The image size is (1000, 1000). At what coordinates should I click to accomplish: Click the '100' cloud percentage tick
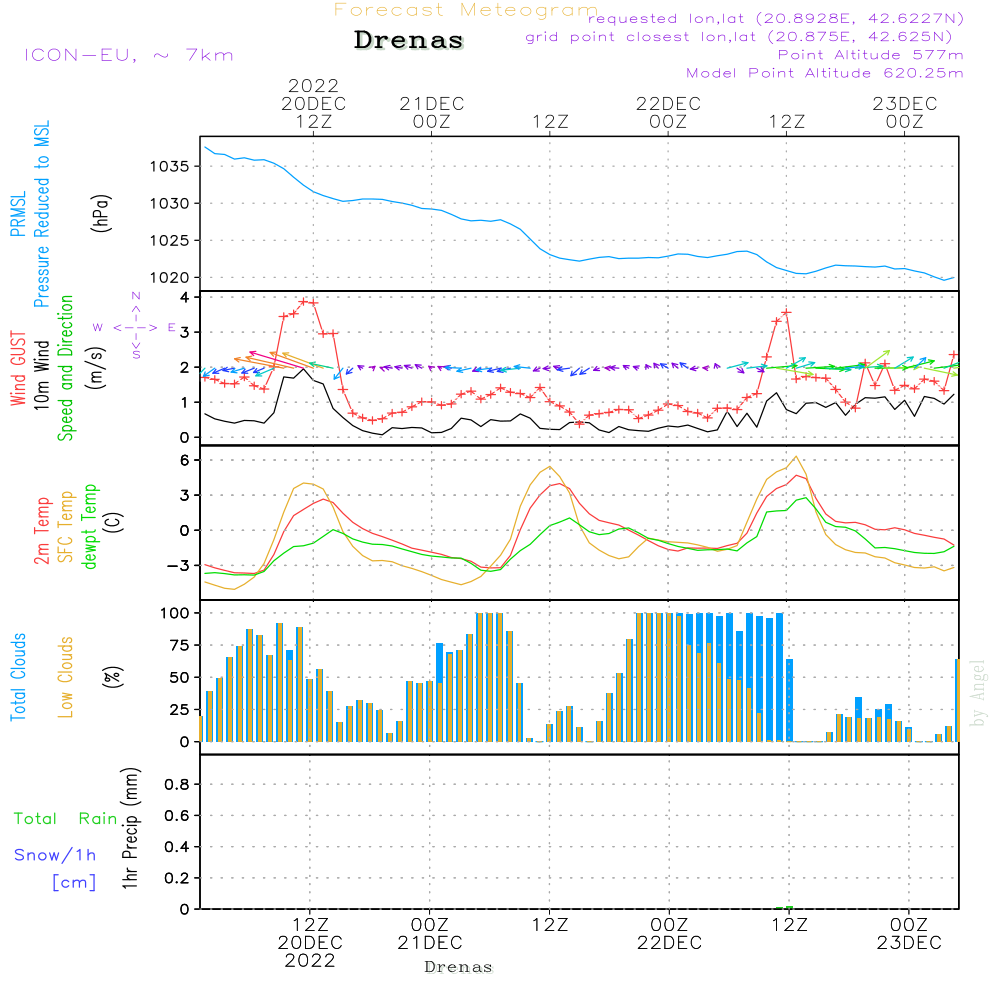(x=175, y=614)
